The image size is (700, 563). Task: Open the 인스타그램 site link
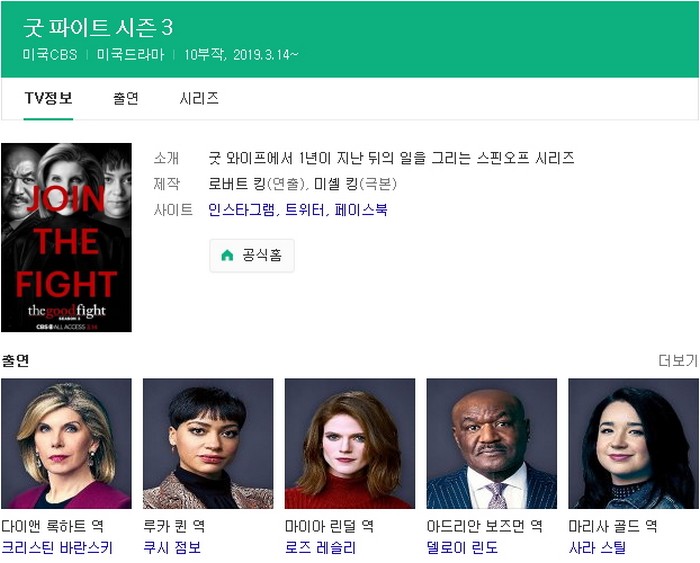pyautogui.click(x=242, y=209)
